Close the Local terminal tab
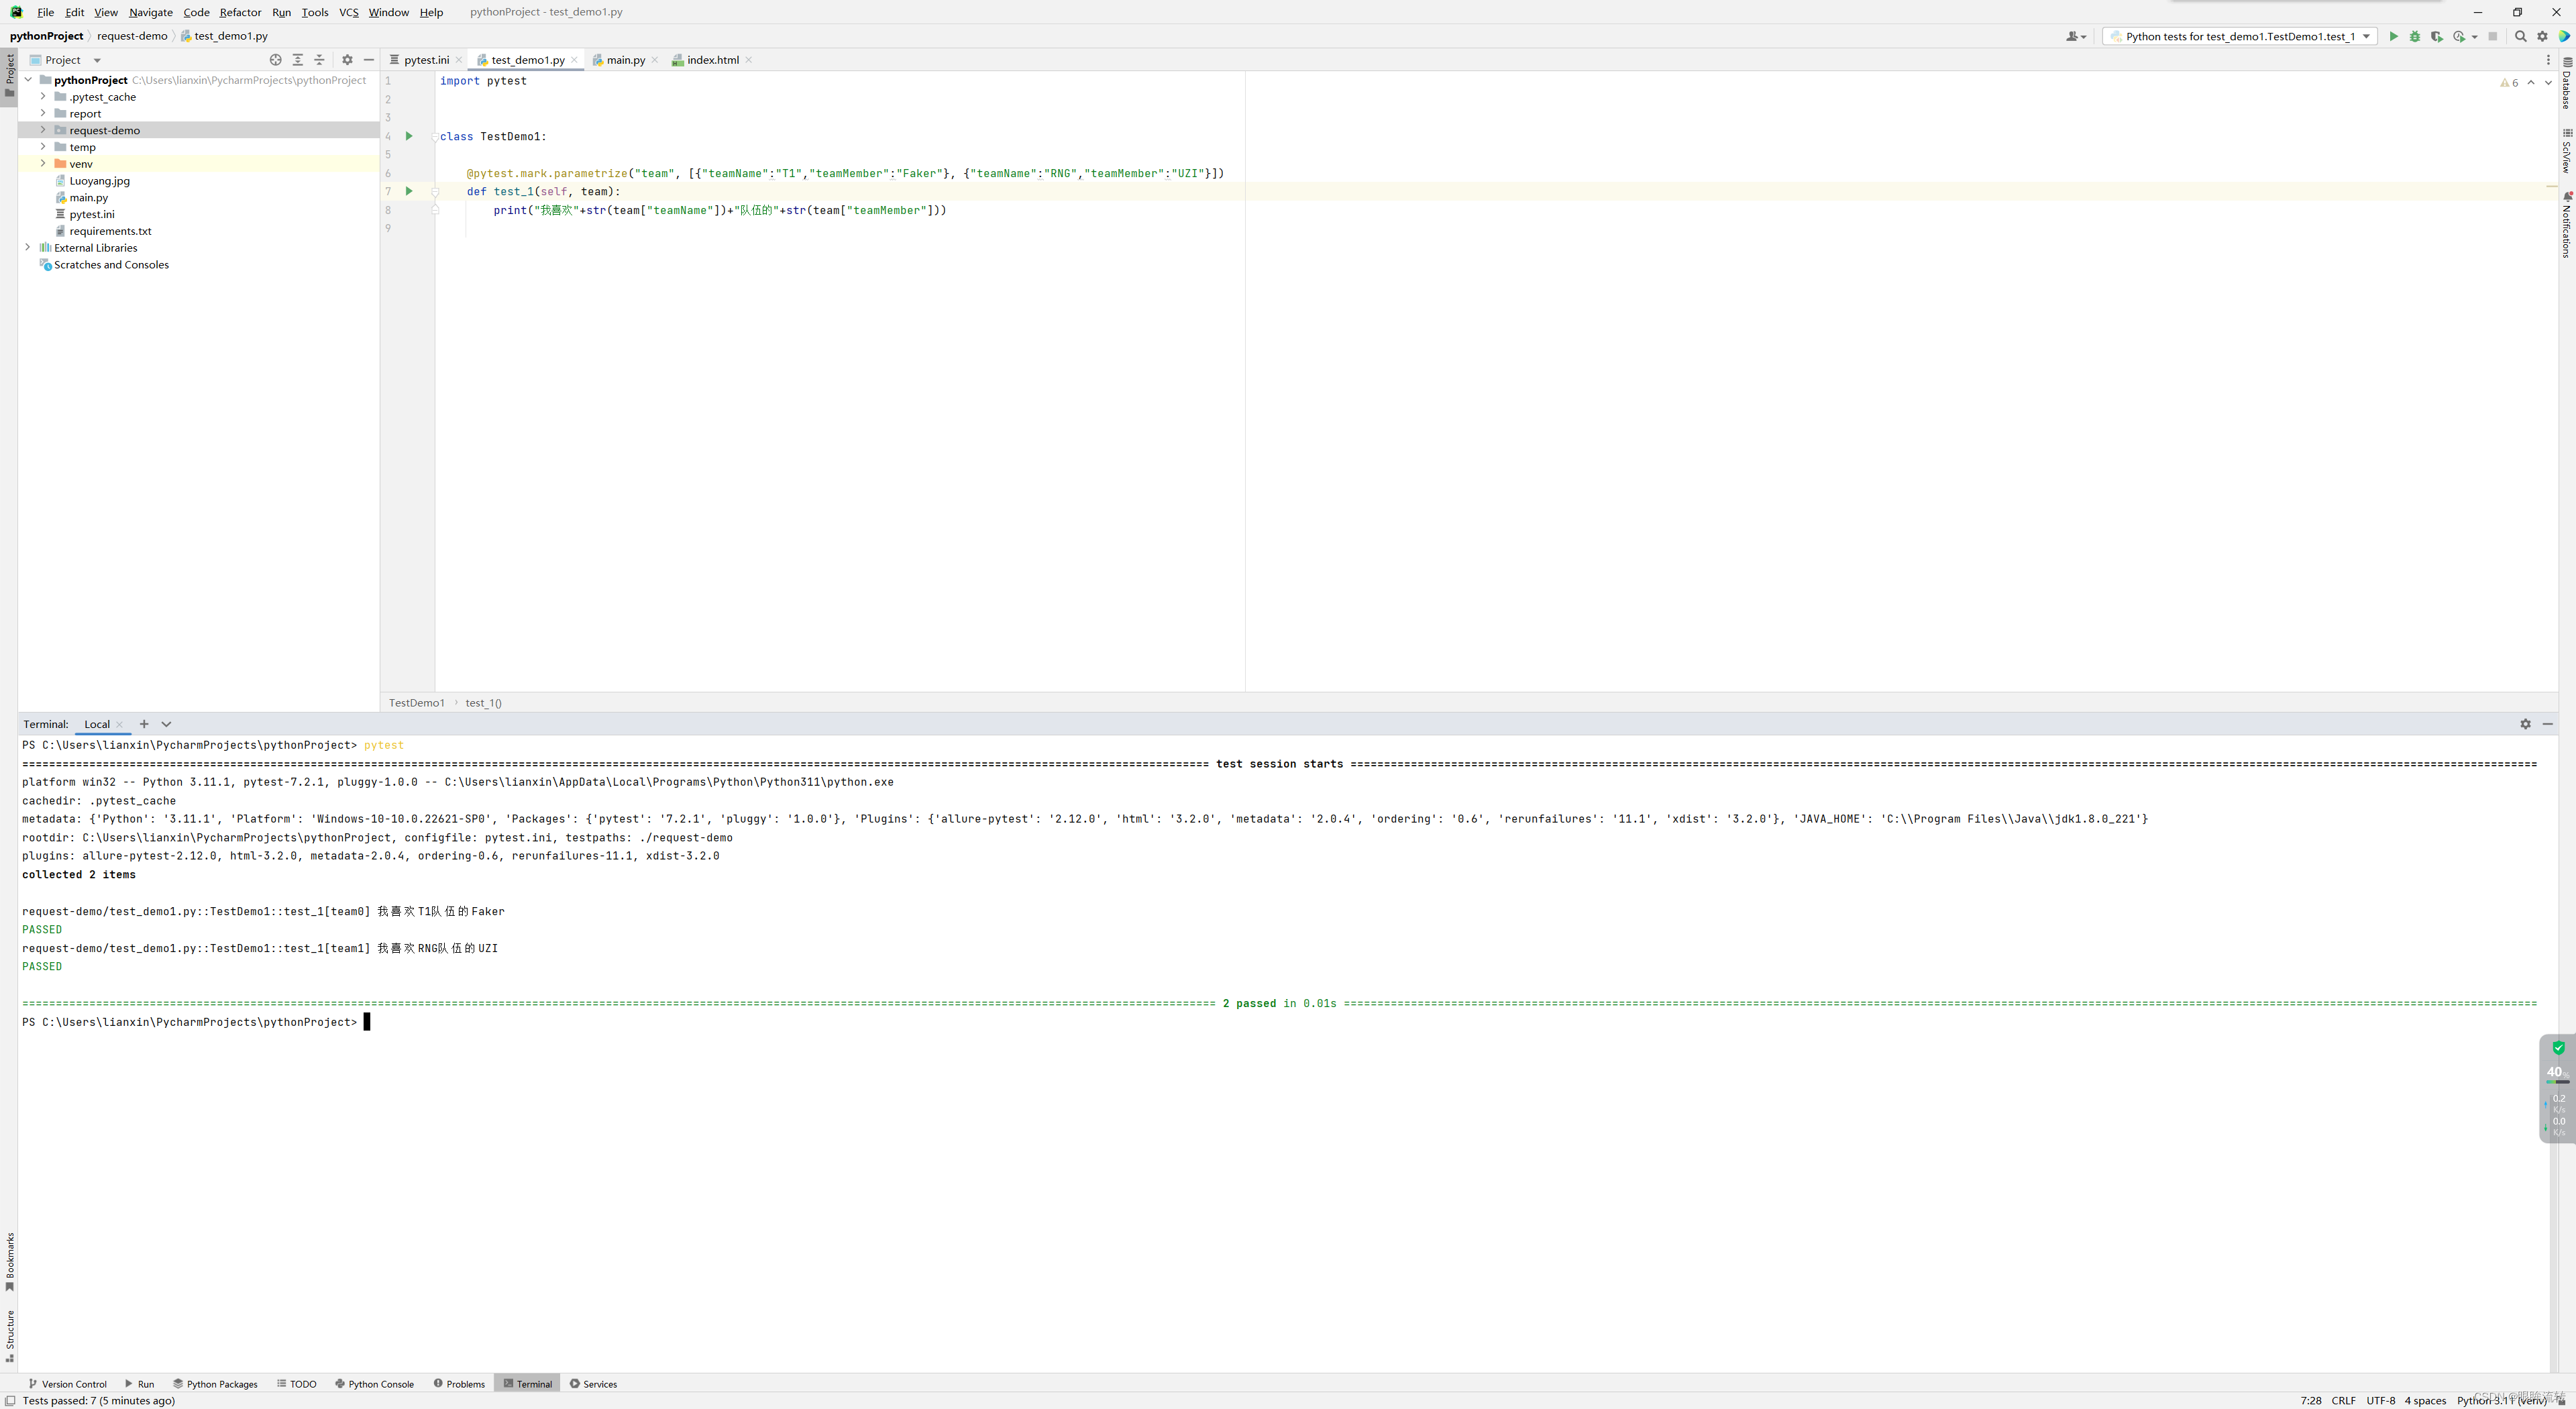2576x1409 pixels. [120, 725]
